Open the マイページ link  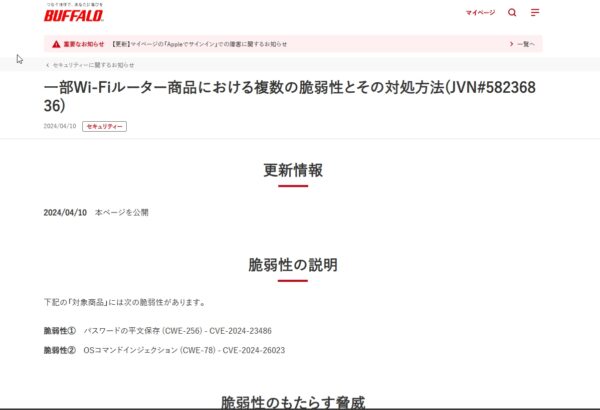480,13
